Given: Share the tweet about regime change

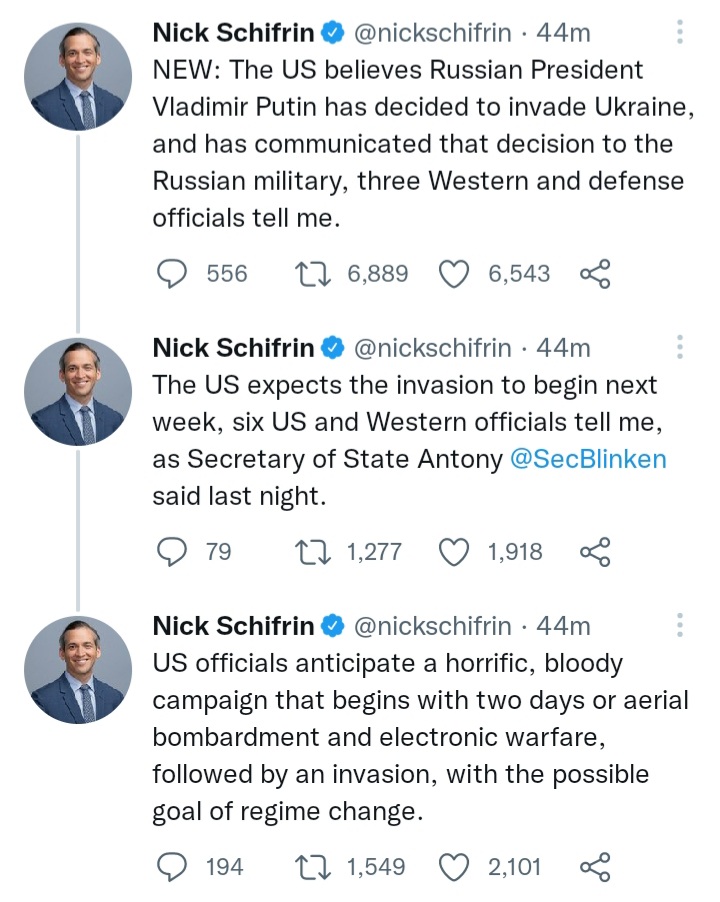Looking at the screenshot, I should click(x=595, y=866).
